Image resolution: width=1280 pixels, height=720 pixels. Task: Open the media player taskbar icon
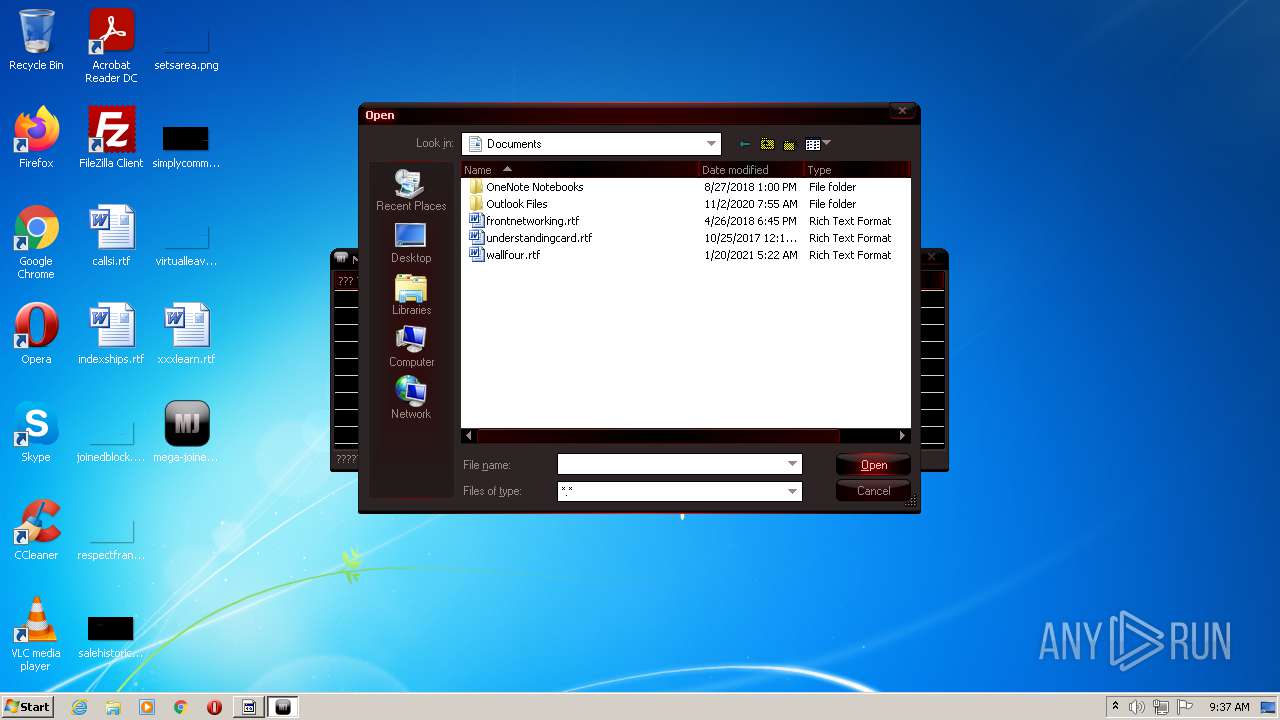[x=147, y=707]
